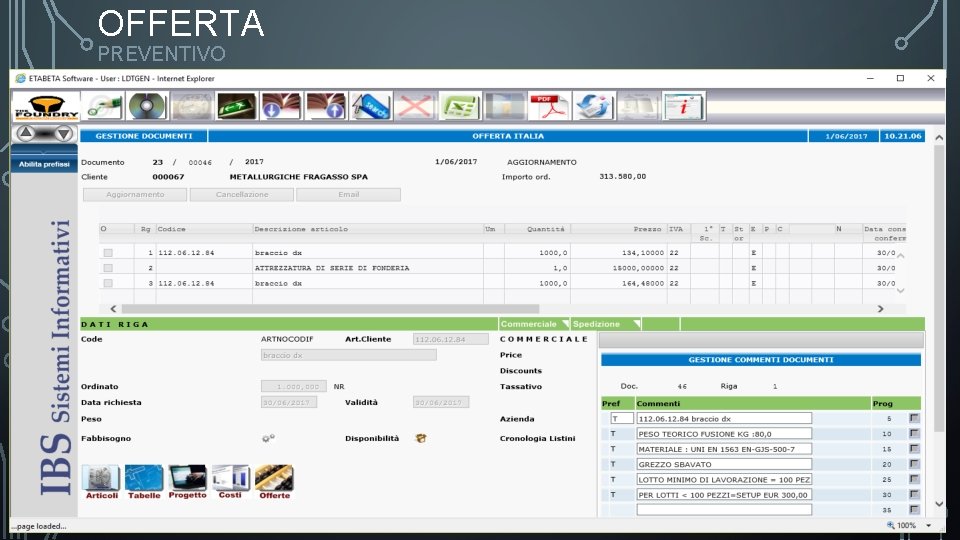The height and width of the screenshot is (540, 960).
Task: Click the page vertical scrollbar thumb
Action: point(939,288)
